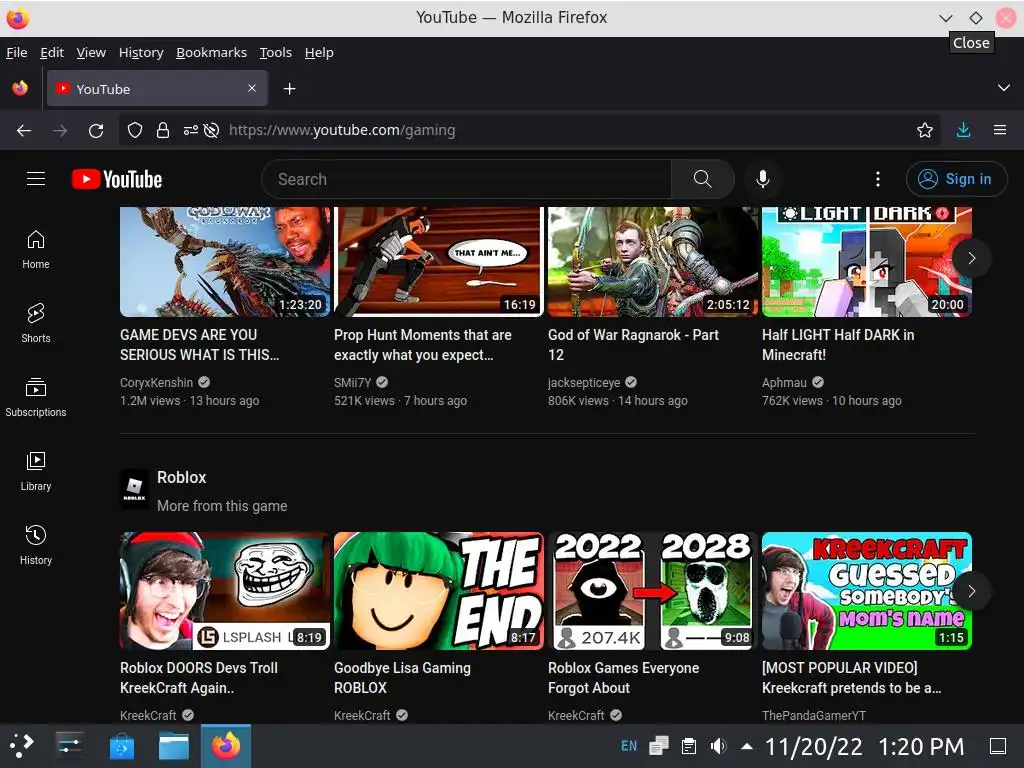
Task: Select the YouTube browser tab
Action: click(x=157, y=88)
